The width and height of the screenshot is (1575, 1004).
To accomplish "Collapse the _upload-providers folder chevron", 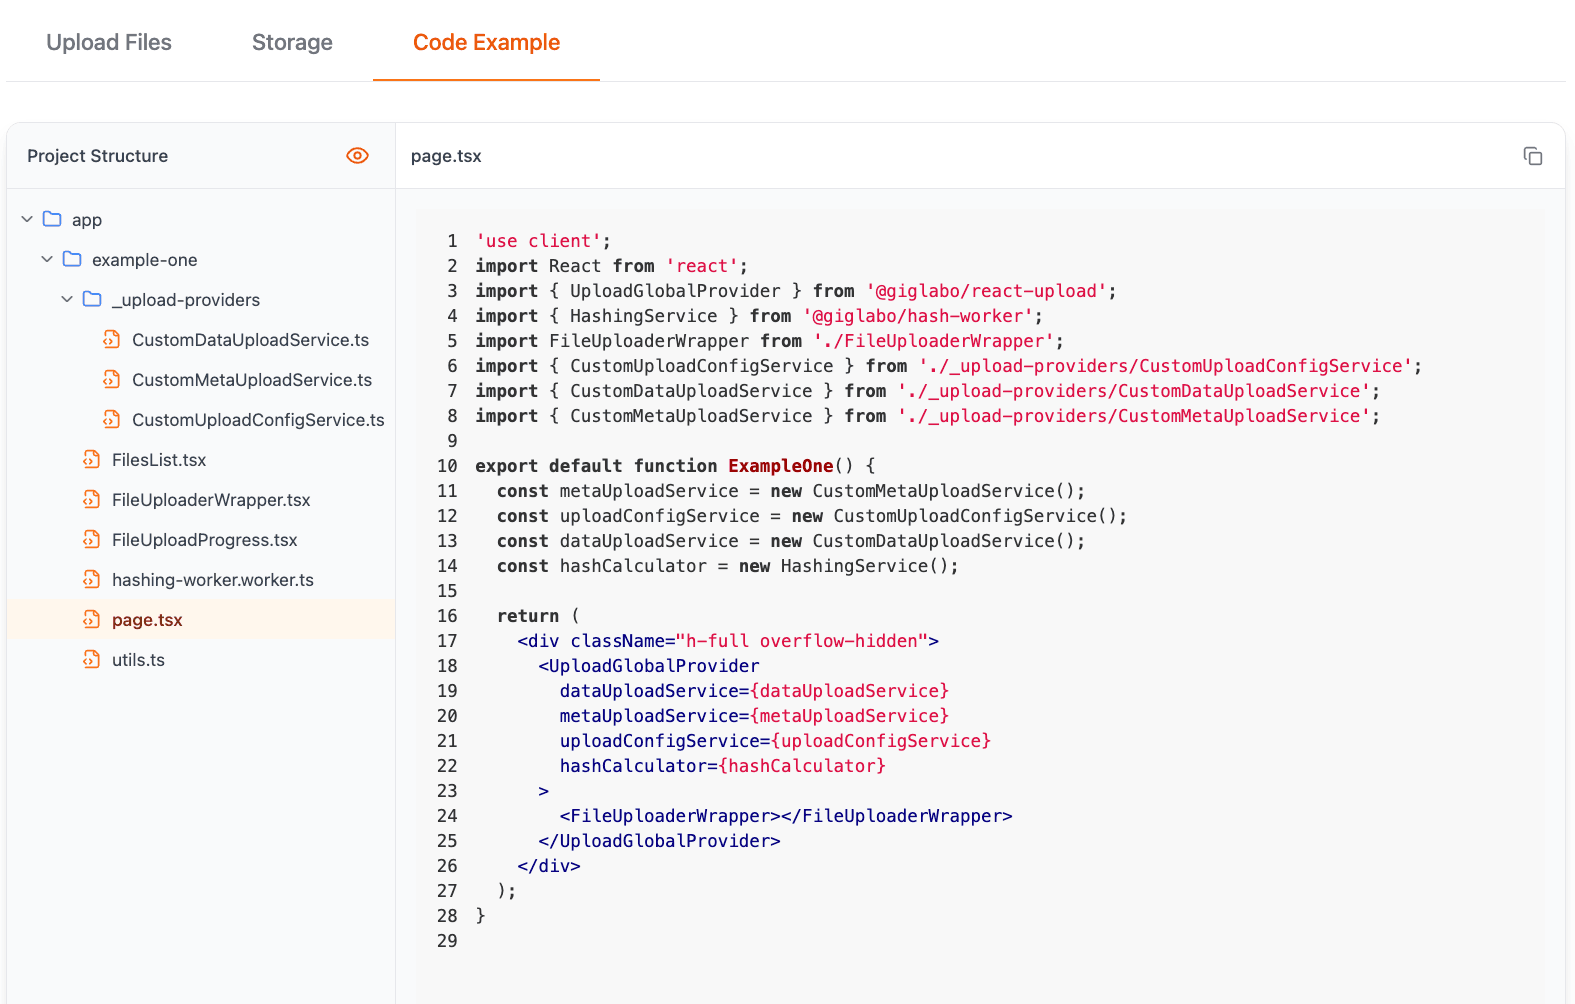I will pos(67,299).
